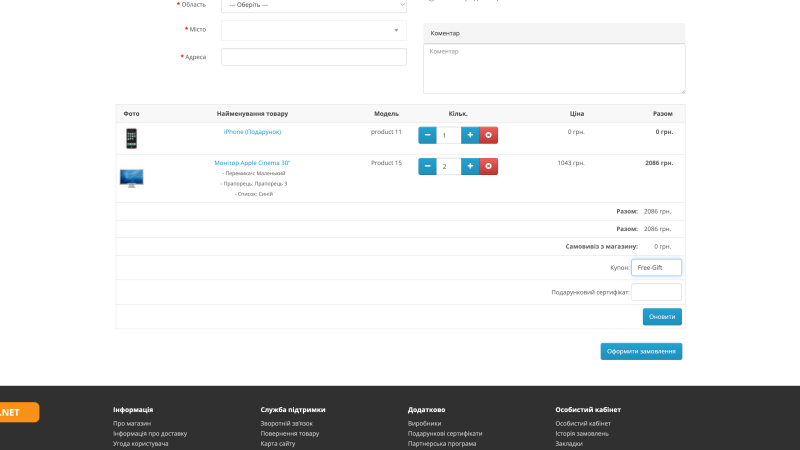The image size is (800, 450).
Task: Click the monitor quantity field
Action: tap(448, 166)
